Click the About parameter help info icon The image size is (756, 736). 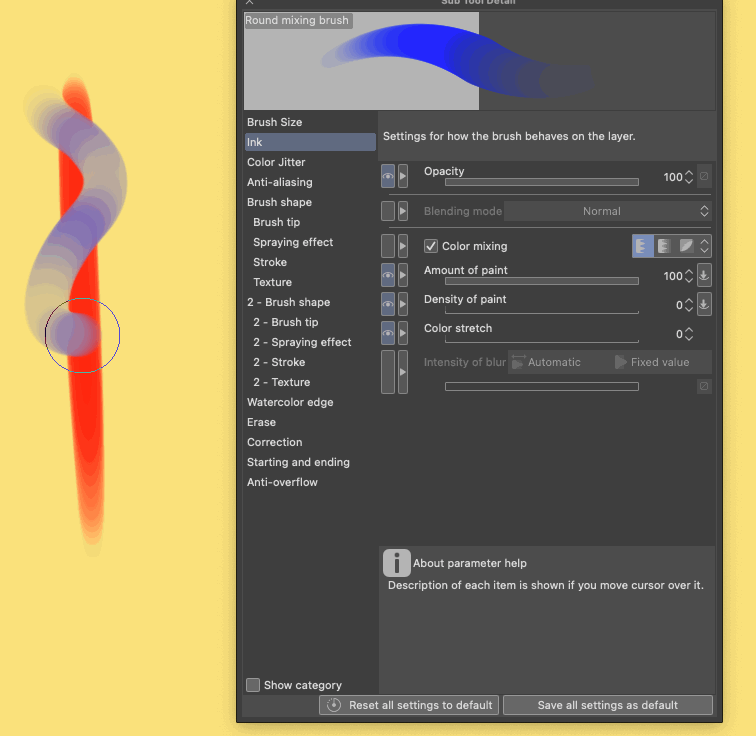tap(396, 562)
